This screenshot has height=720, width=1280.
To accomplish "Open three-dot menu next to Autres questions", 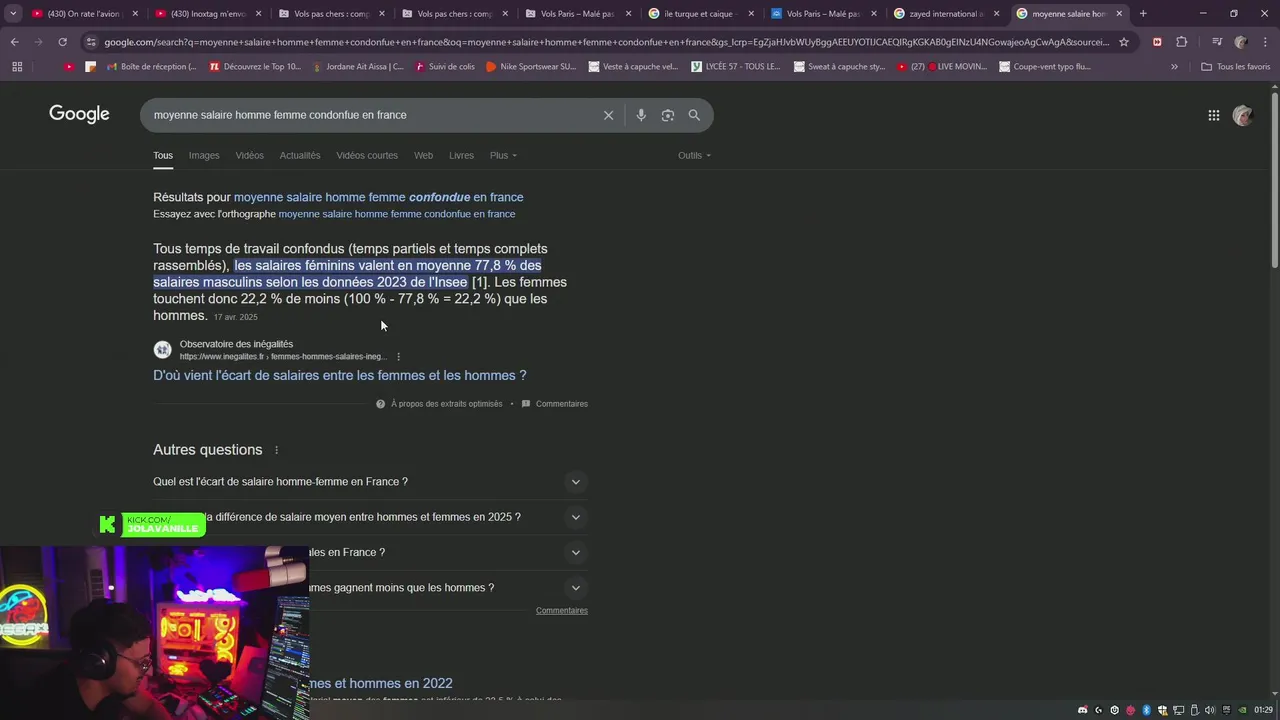I will (277, 450).
